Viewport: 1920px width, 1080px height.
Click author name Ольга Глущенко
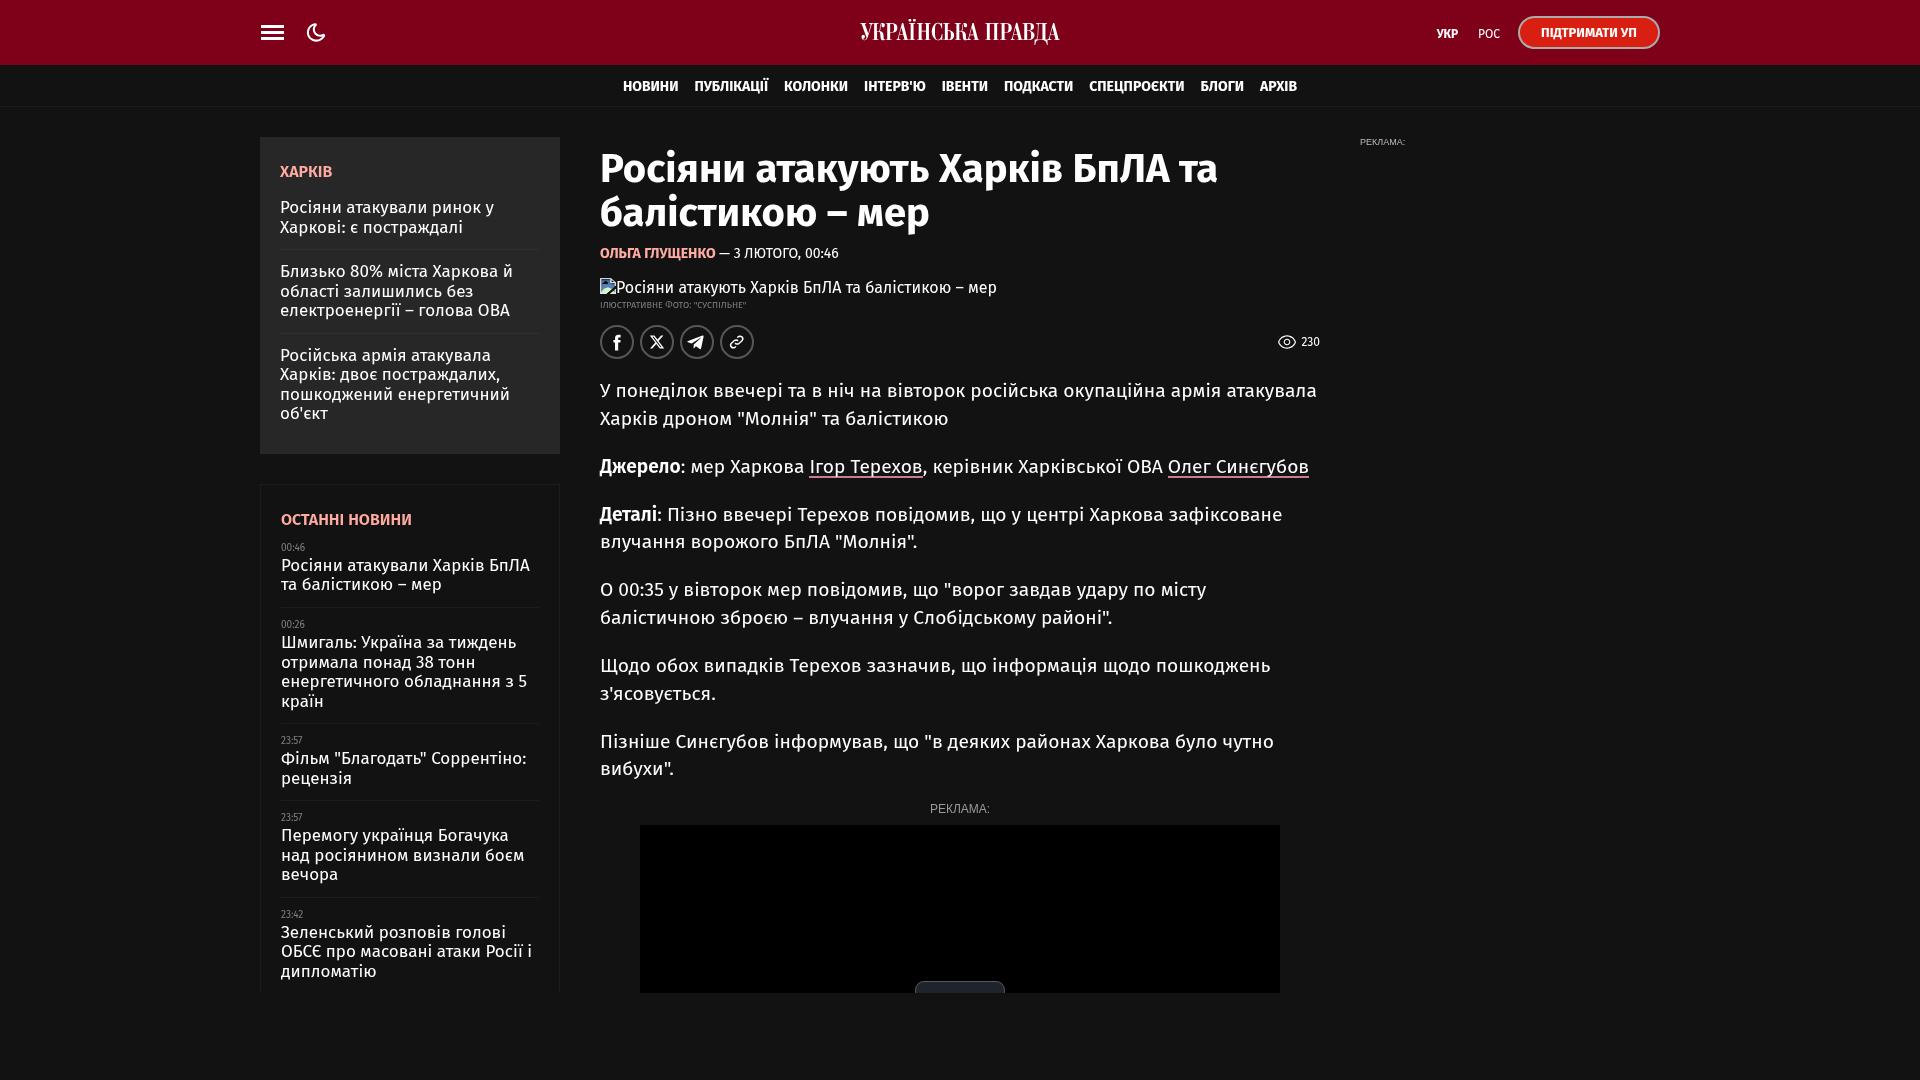point(657,254)
